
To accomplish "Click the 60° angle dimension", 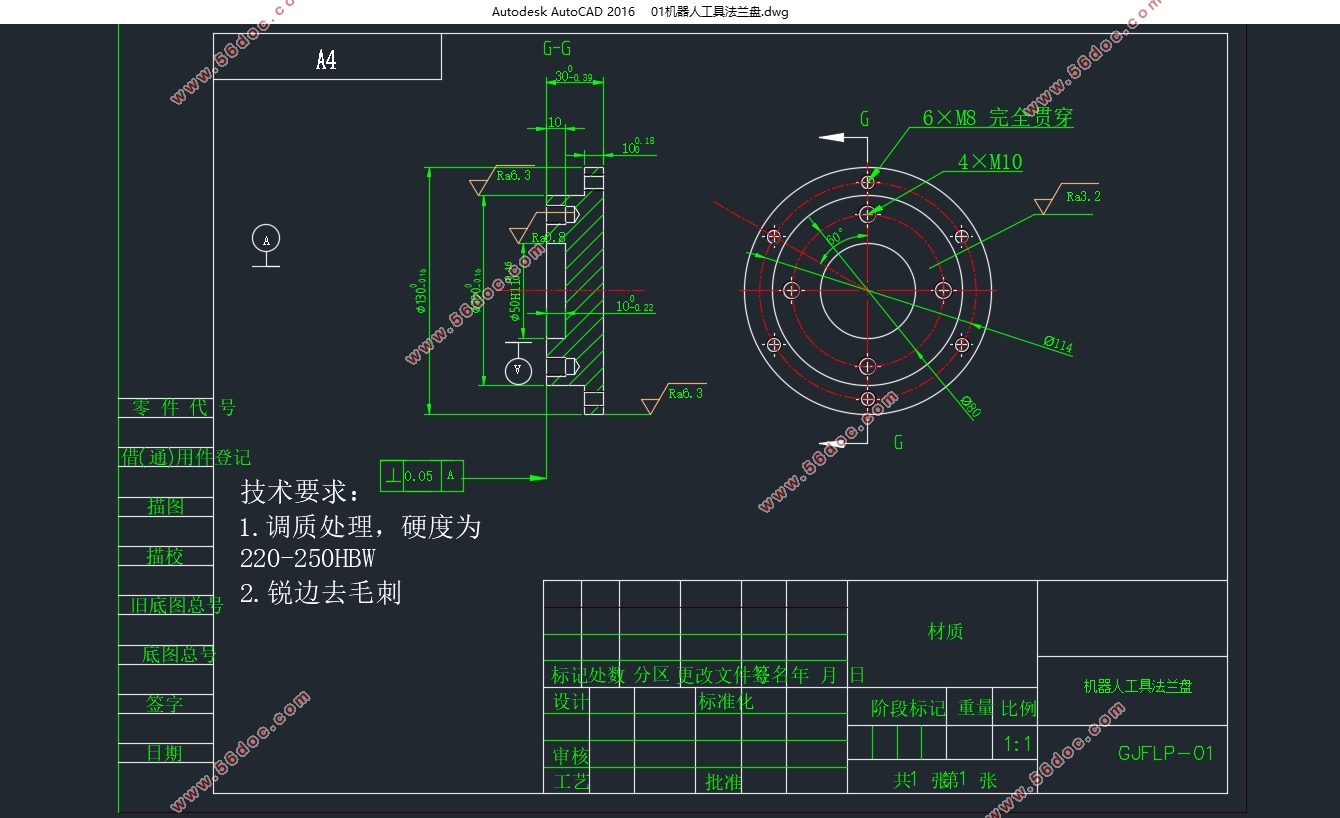I will coord(835,237).
